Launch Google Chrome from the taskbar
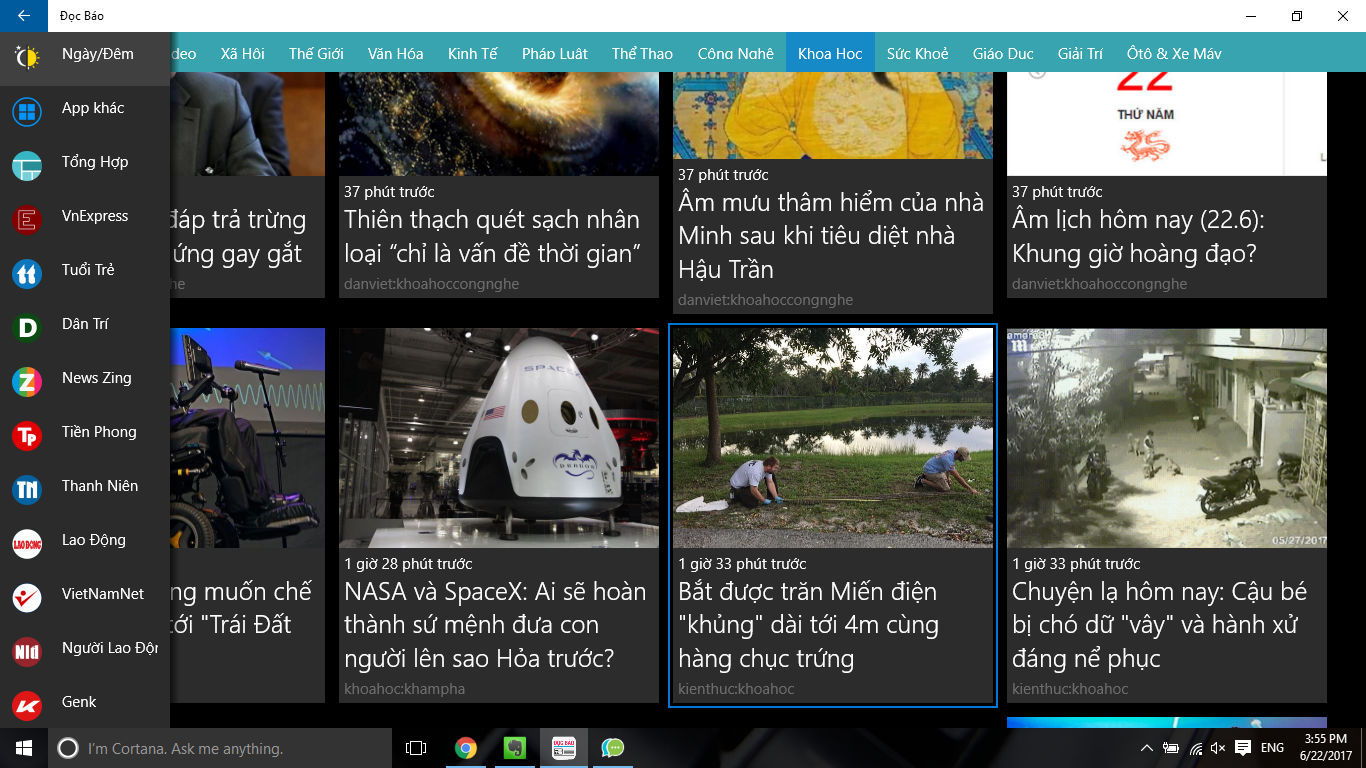Screen dimensions: 1366x768 coord(465,748)
